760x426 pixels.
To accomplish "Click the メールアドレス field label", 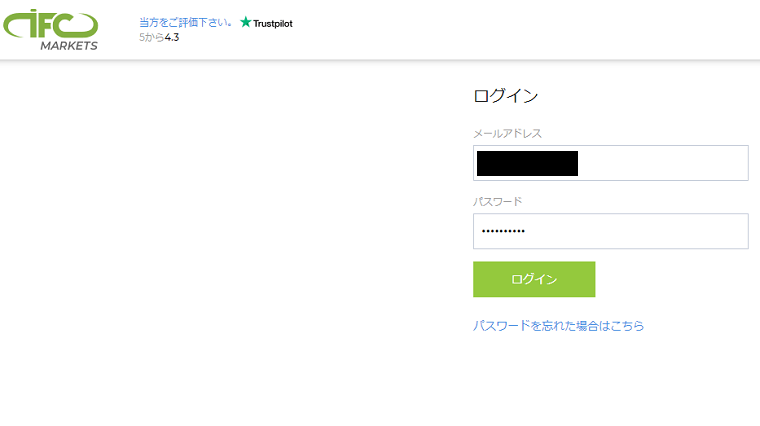I will (507, 133).
